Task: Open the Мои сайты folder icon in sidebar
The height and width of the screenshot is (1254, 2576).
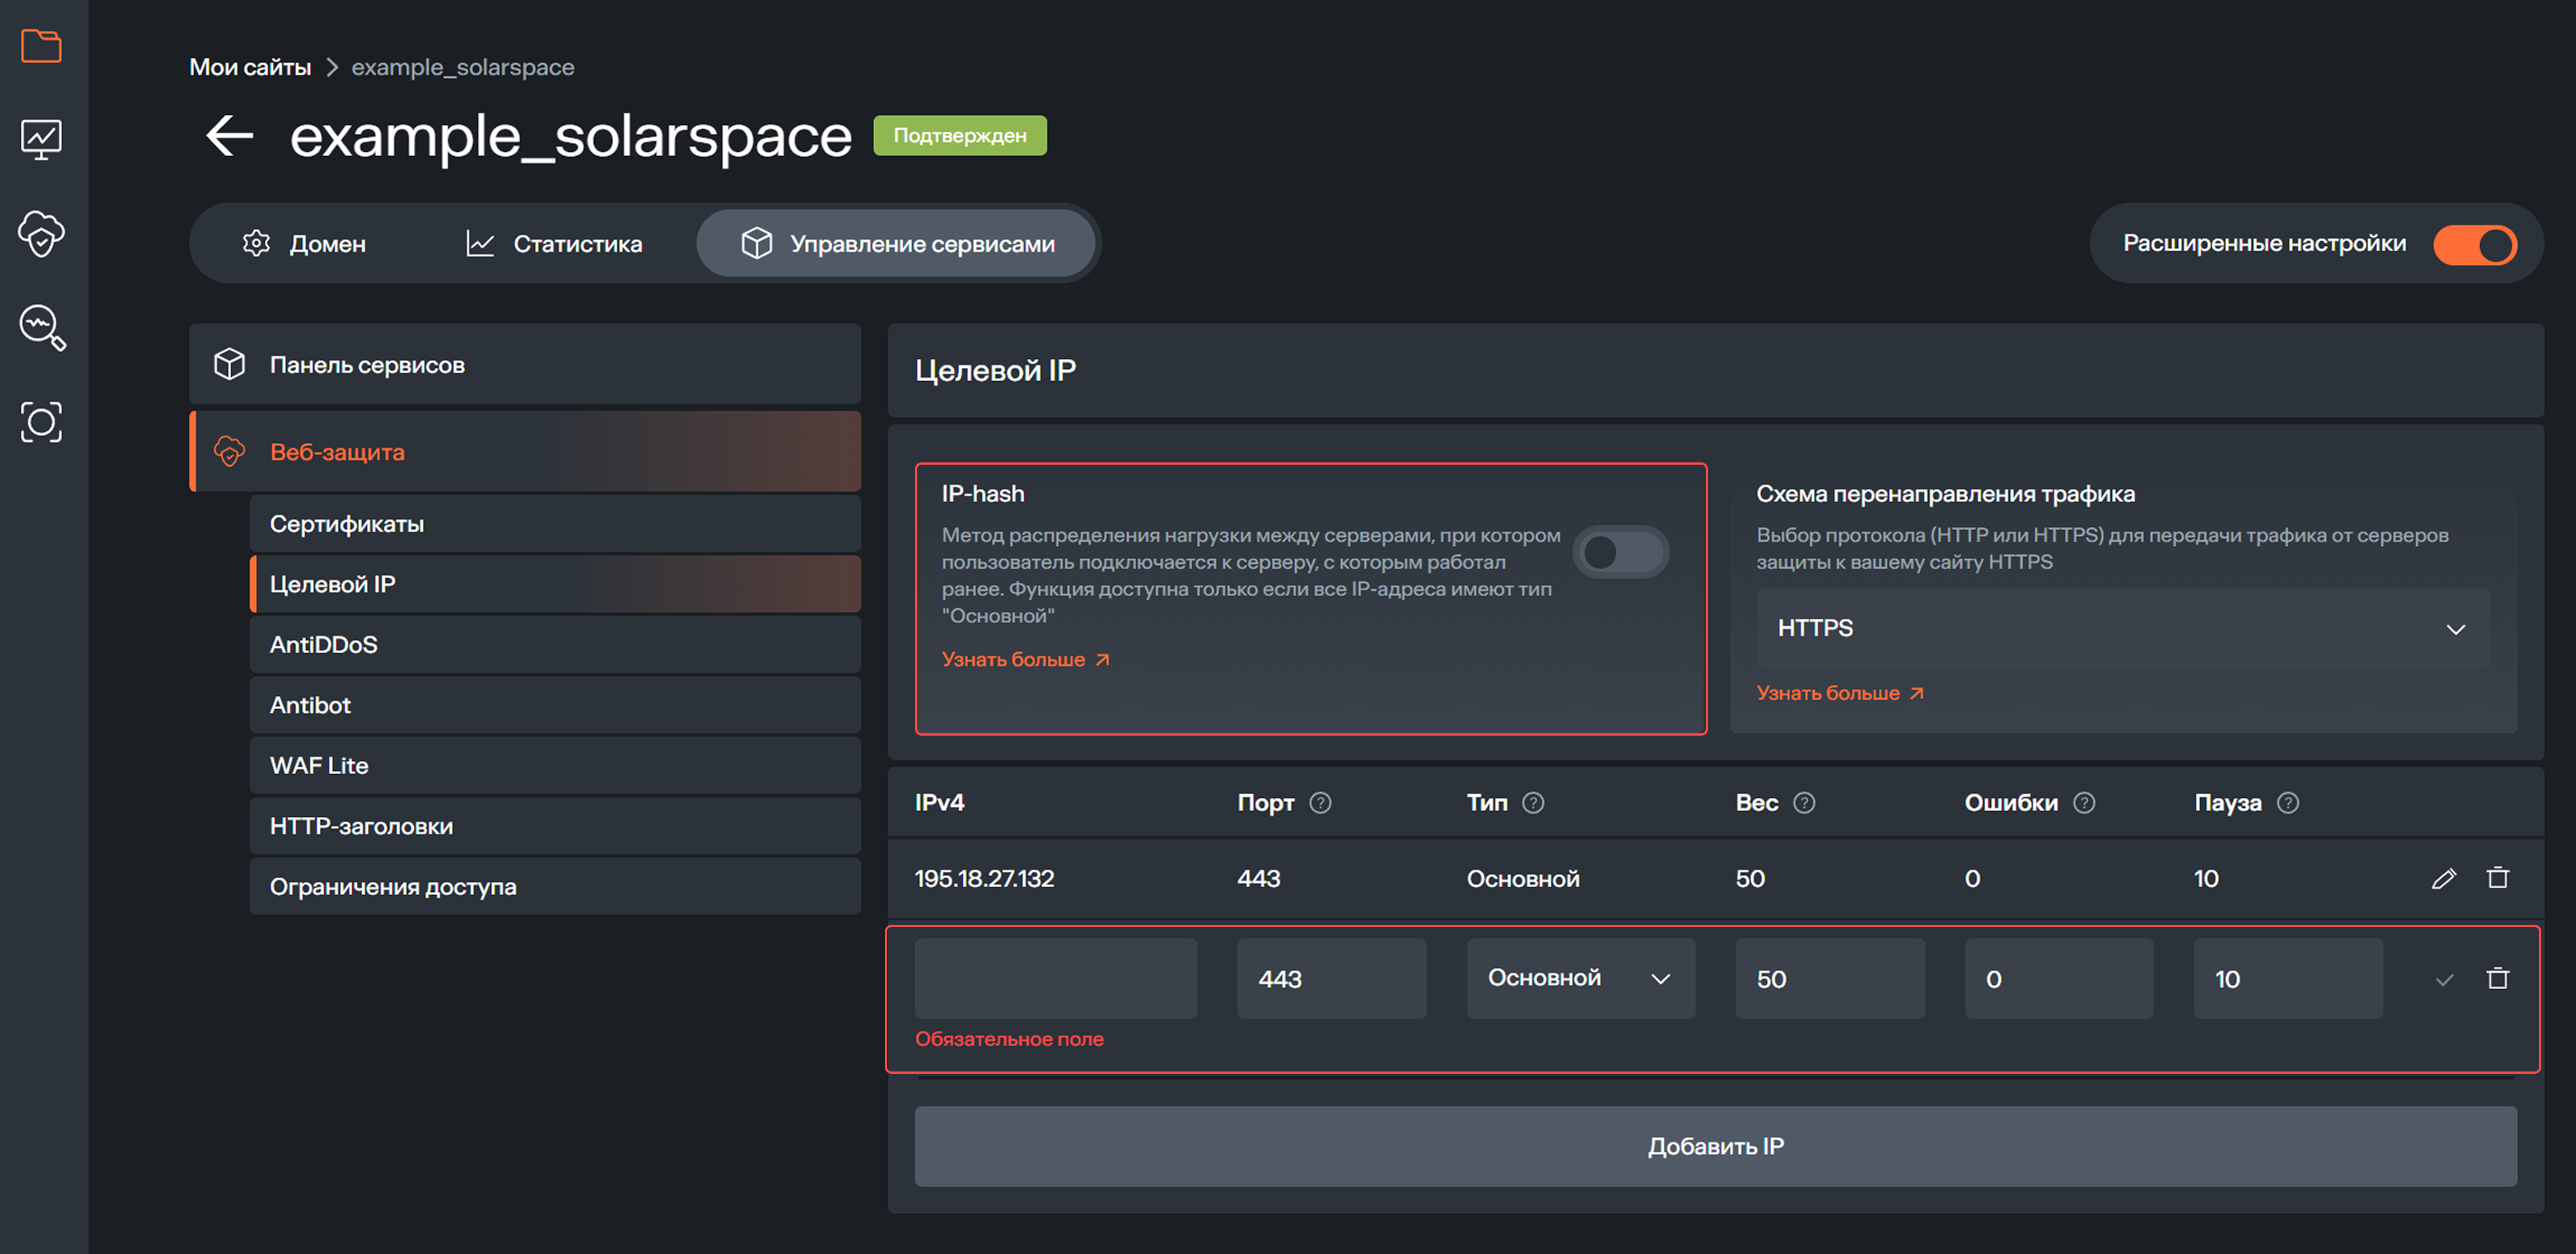Action: coord(41,46)
